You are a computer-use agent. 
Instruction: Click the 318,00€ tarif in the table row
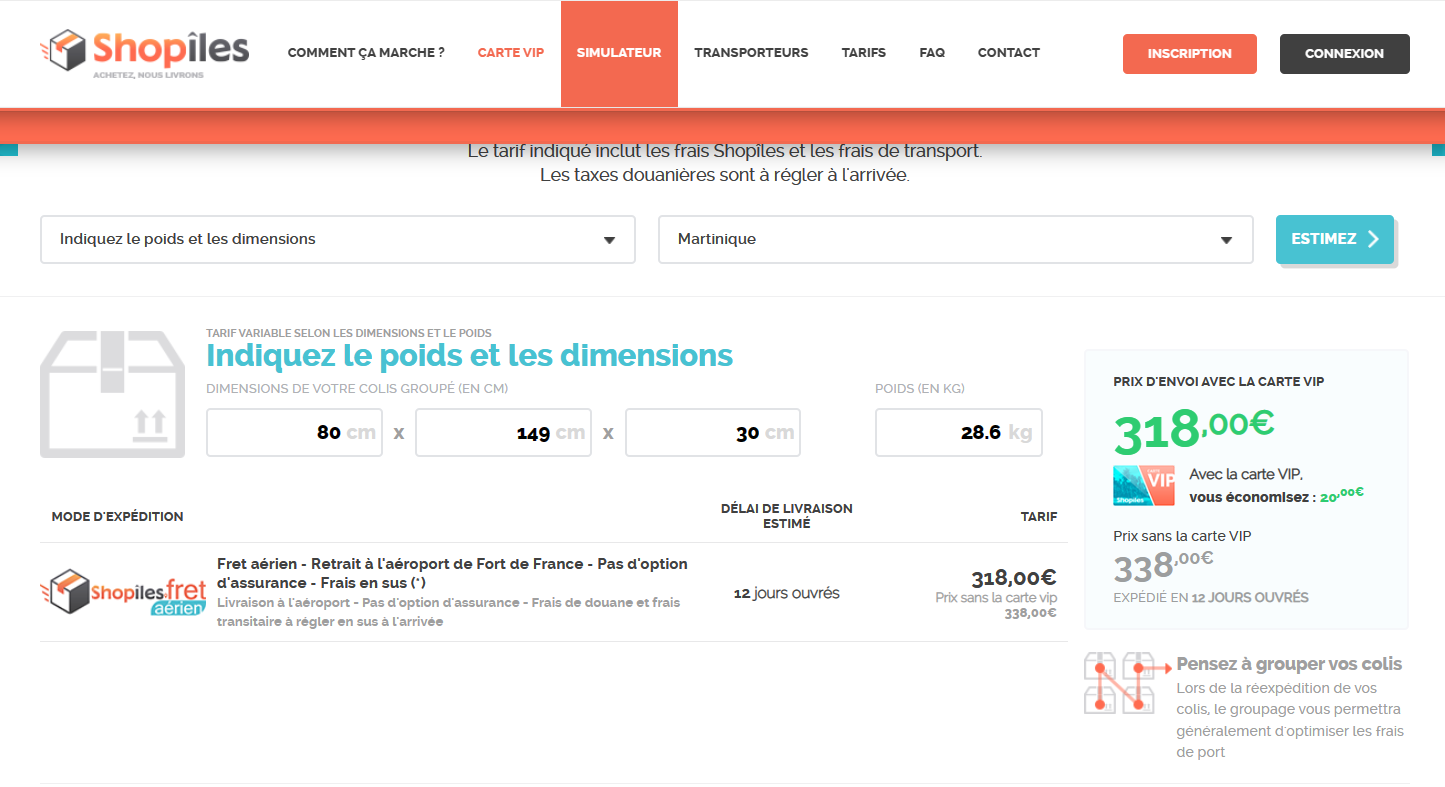tap(1014, 578)
